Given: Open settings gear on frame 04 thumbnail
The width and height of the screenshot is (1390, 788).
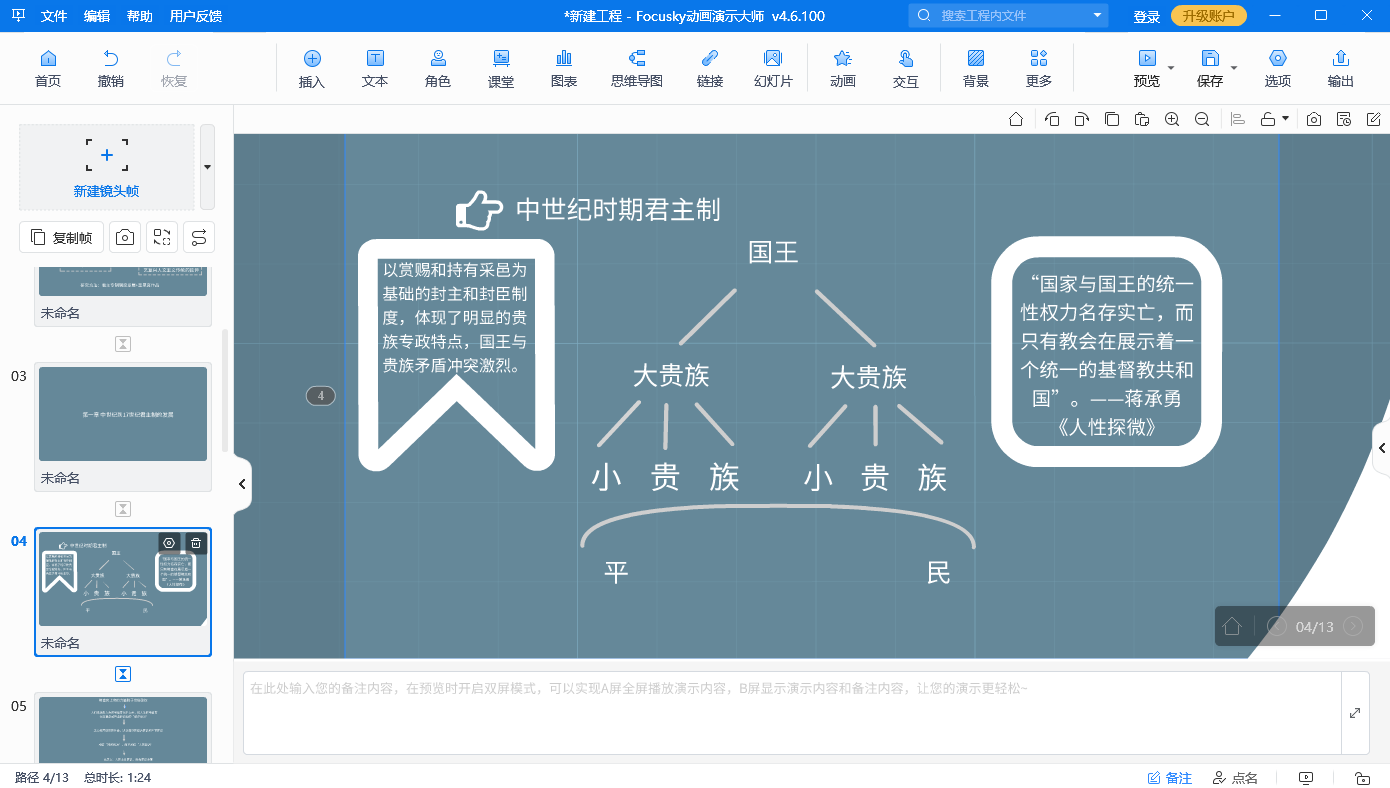Looking at the screenshot, I should (169, 543).
